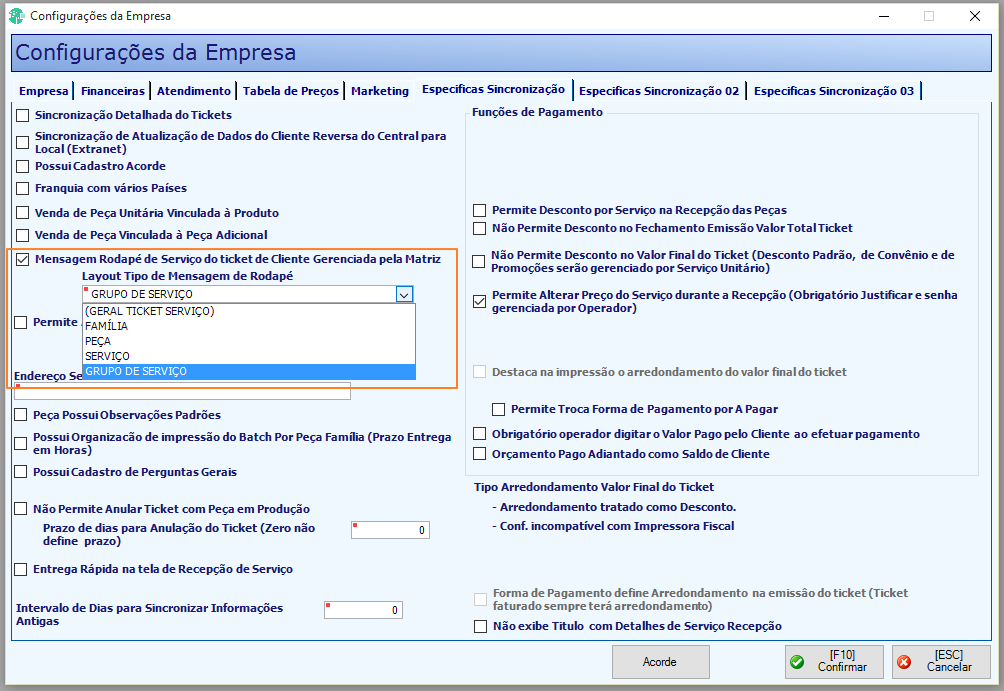
Task: Click the Acorde button
Action: tap(660, 662)
